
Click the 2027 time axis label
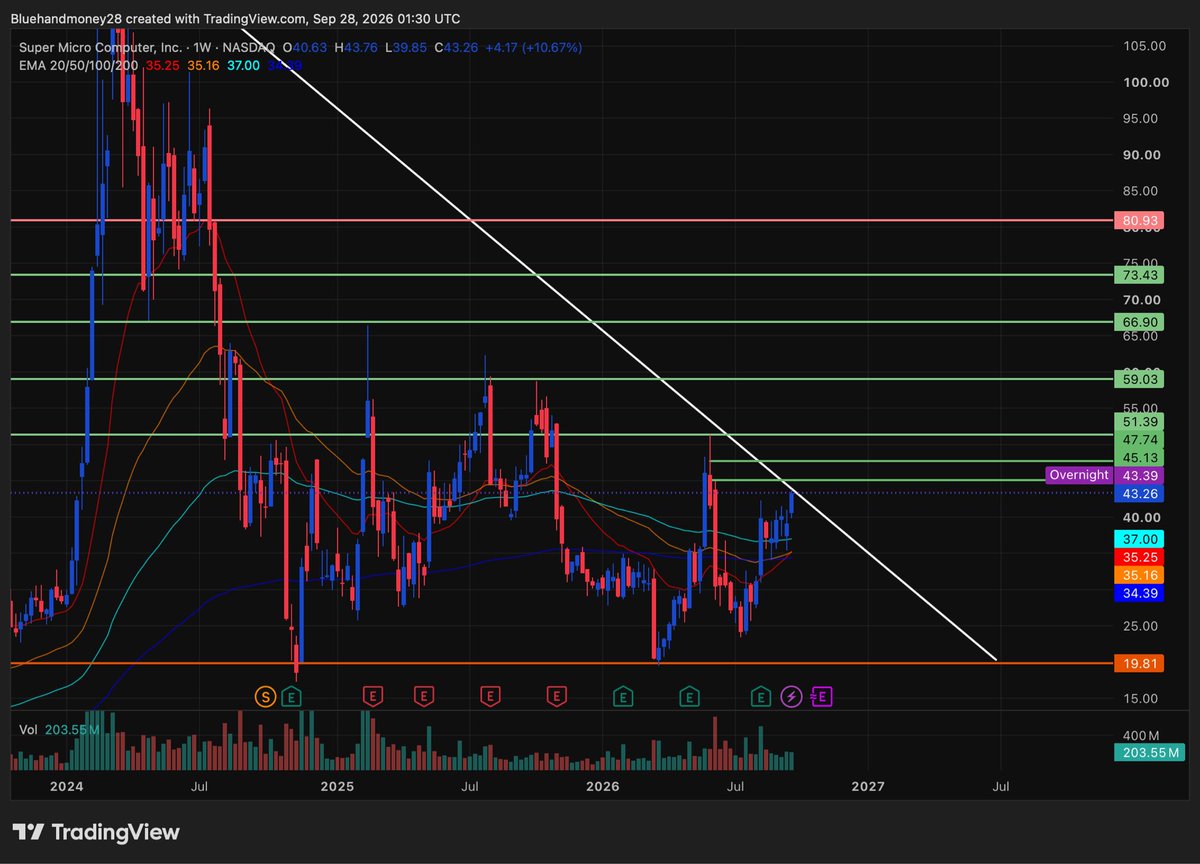[868, 787]
